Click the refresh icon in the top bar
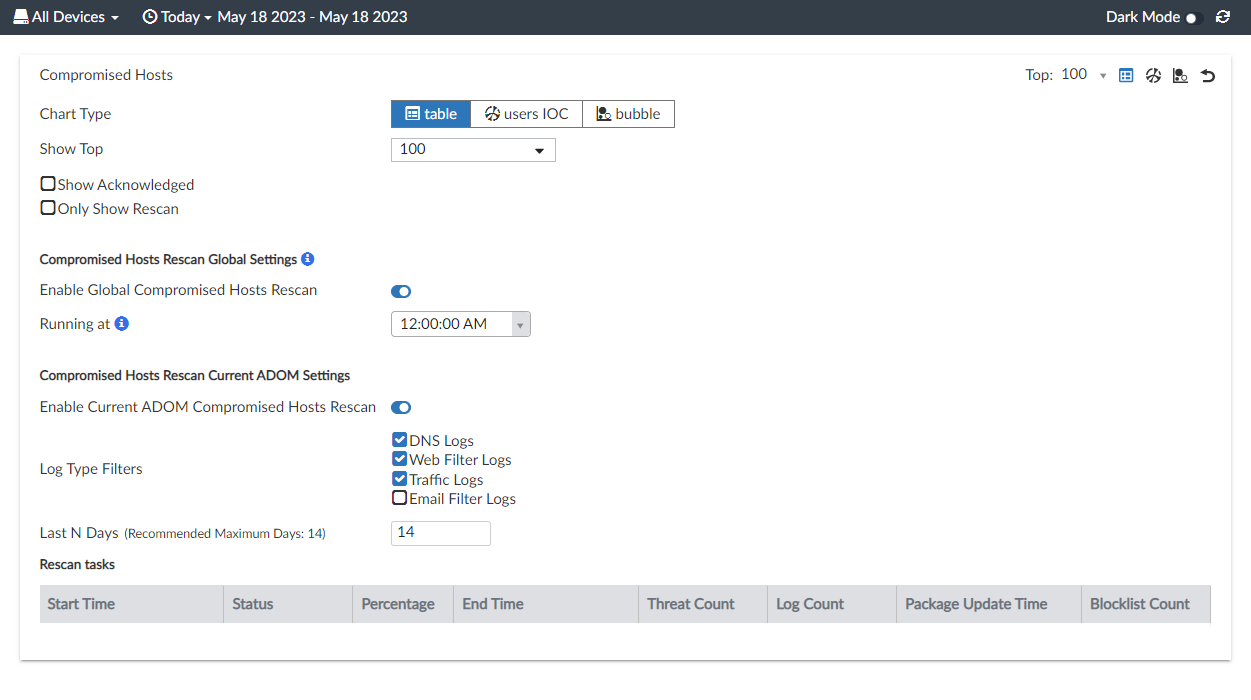Image resolution: width=1251 pixels, height=700 pixels. pyautogui.click(x=1222, y=16)
